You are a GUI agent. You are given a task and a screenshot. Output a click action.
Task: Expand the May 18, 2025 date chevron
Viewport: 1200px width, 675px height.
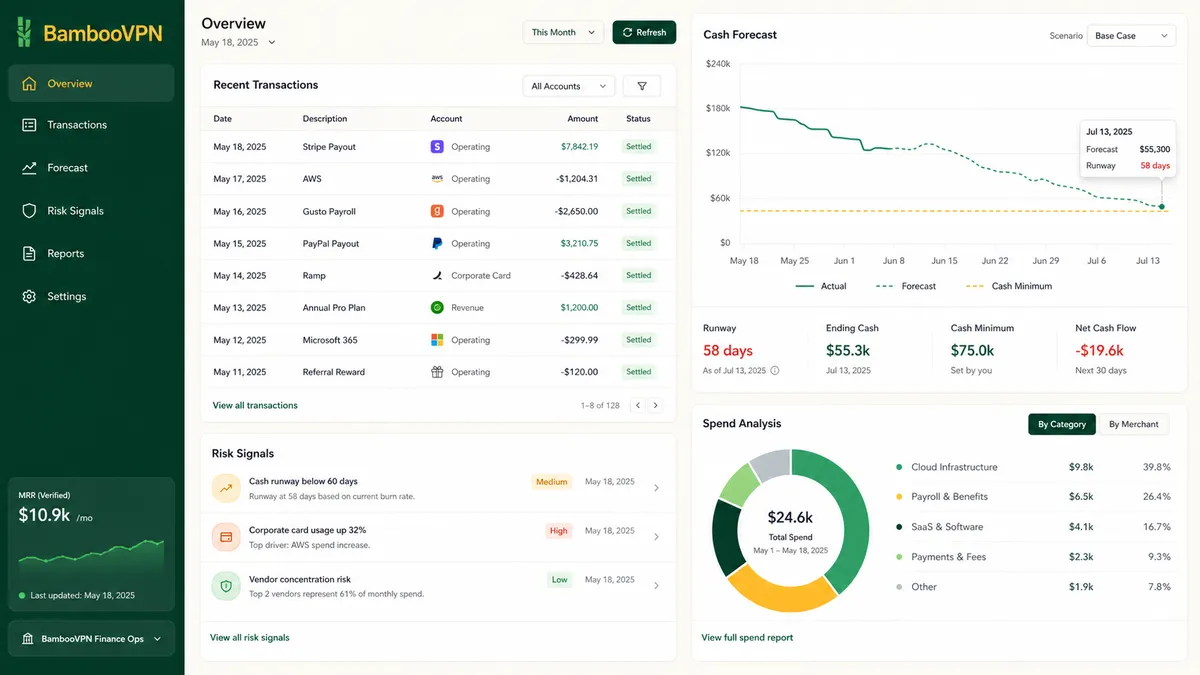coord(272,43)
